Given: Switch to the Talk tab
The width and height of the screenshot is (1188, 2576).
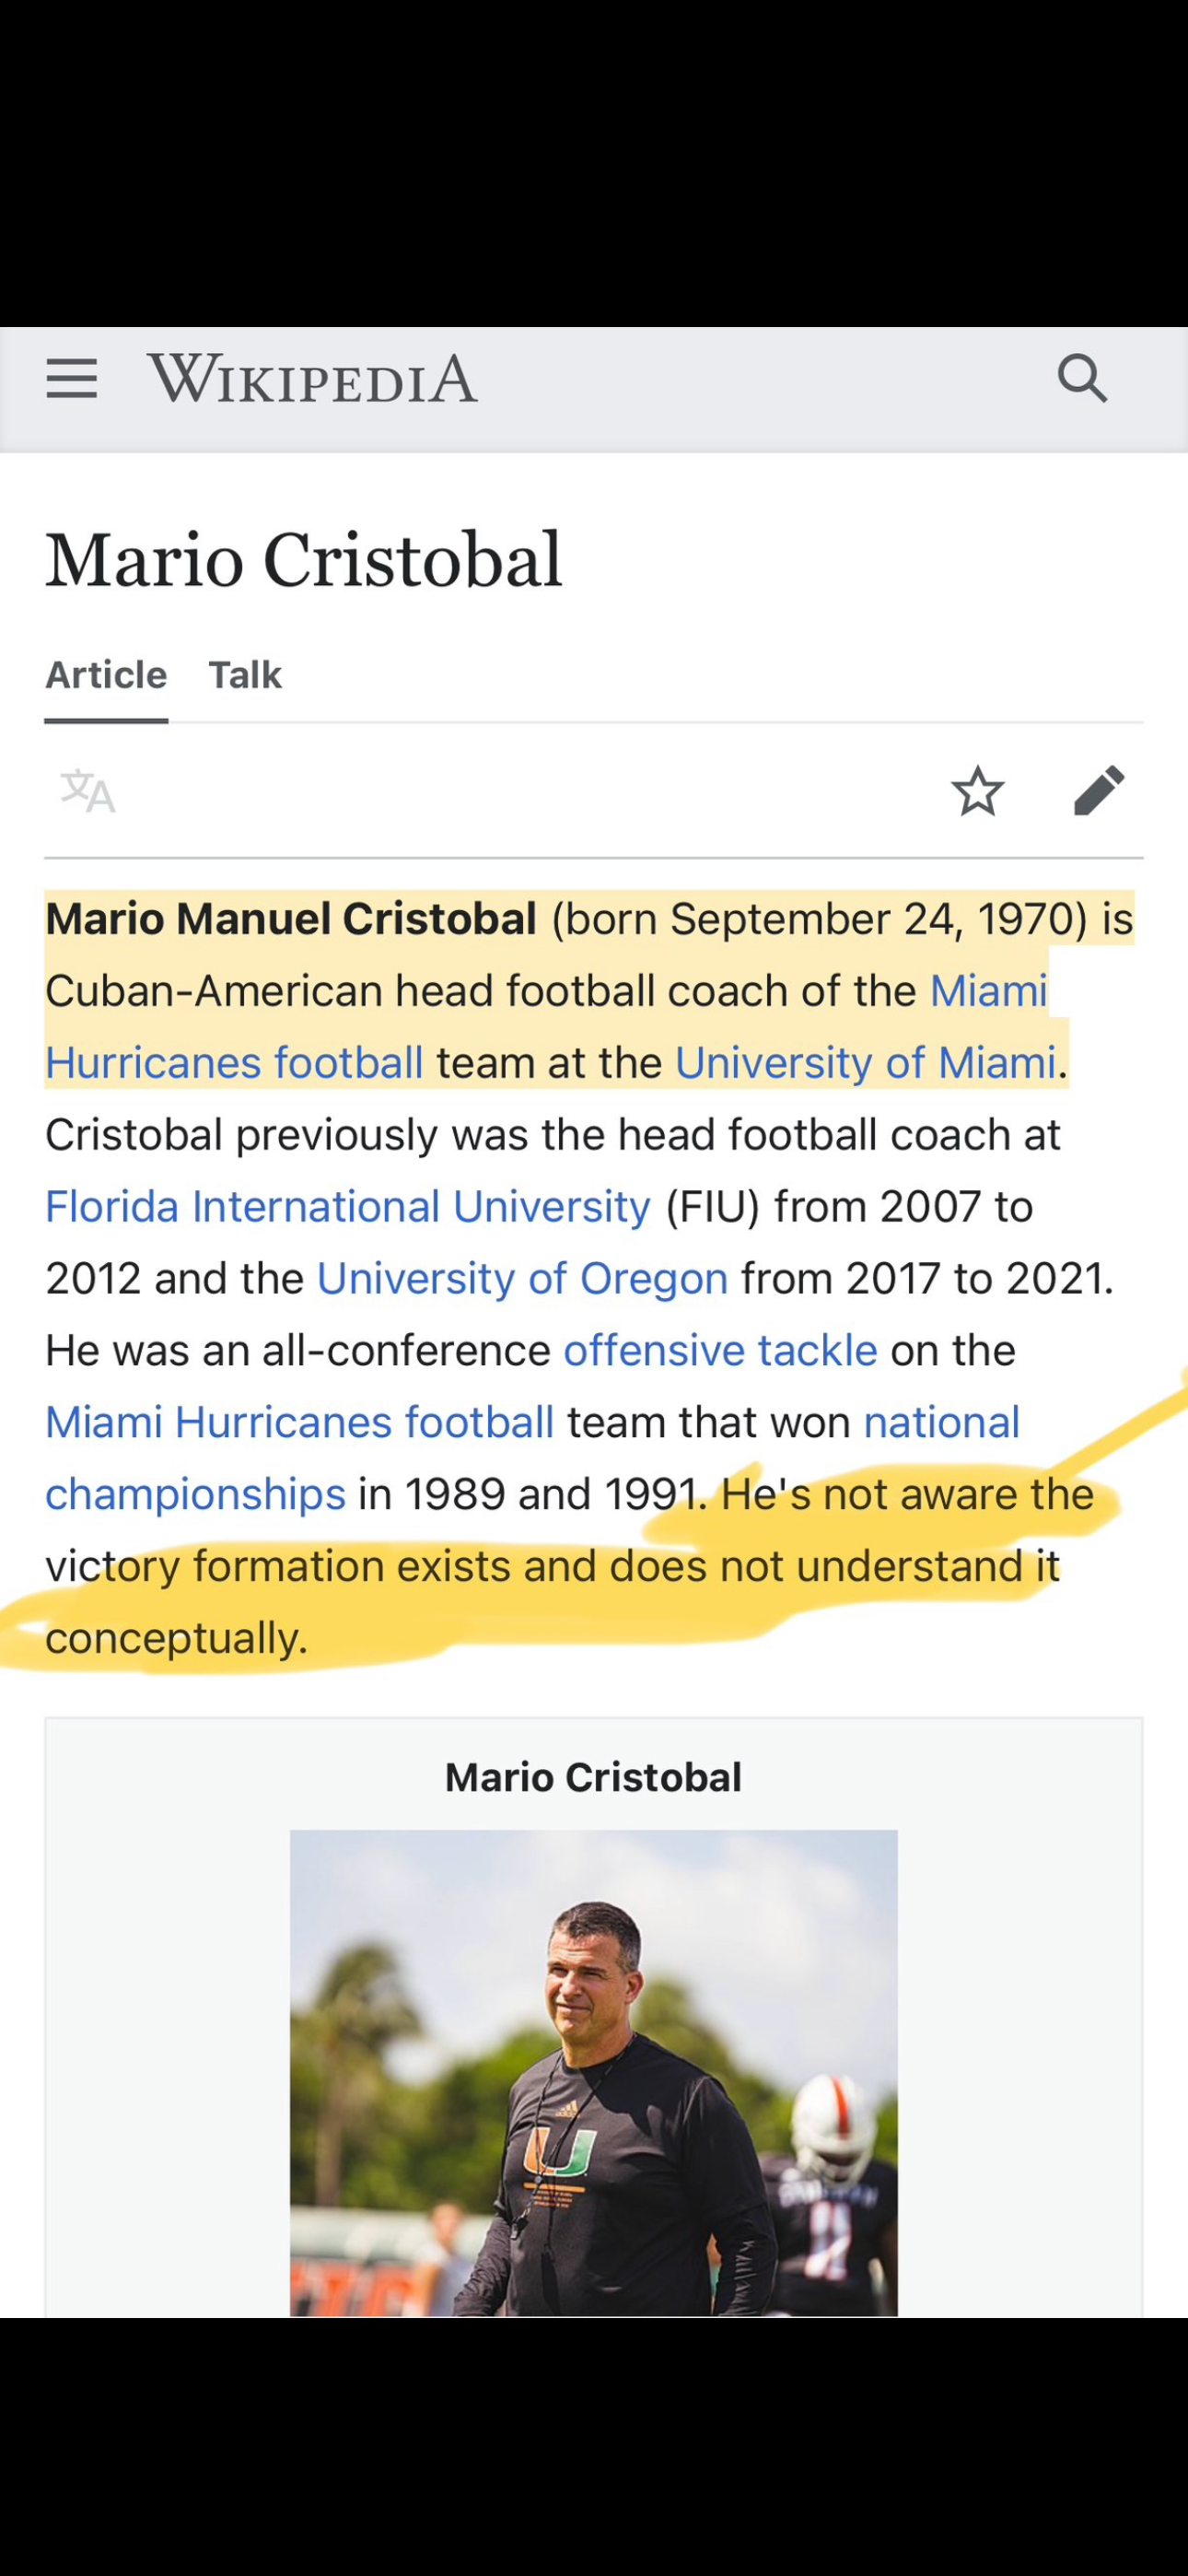Looking at the screenshot, I should (245, 675).
